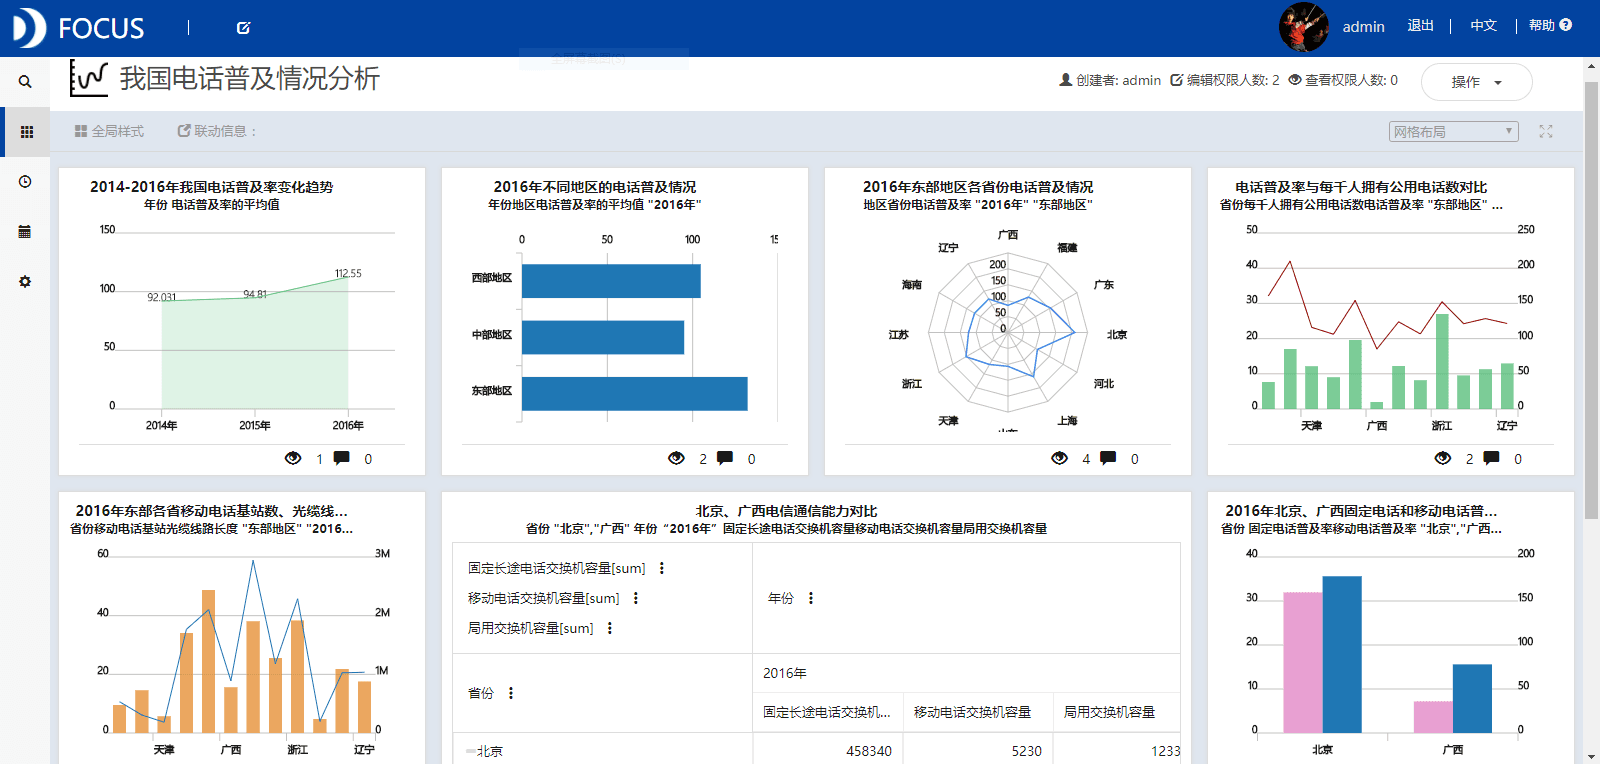Image resolution: width=1600 pixels, height=764 pixels.
Task: Click comment icon on 2016年不同地区 bar chart
Action: (x=725, y=458)
